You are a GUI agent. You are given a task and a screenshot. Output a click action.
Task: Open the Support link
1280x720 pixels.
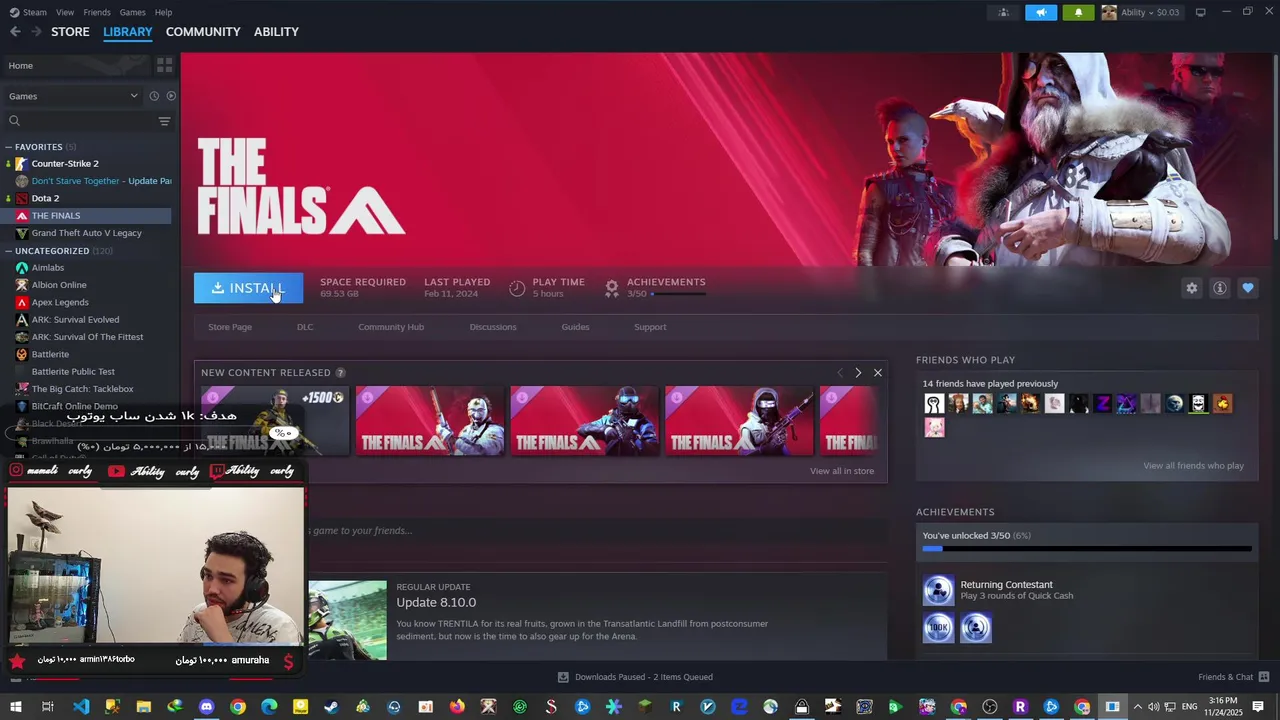coord(650,327)
